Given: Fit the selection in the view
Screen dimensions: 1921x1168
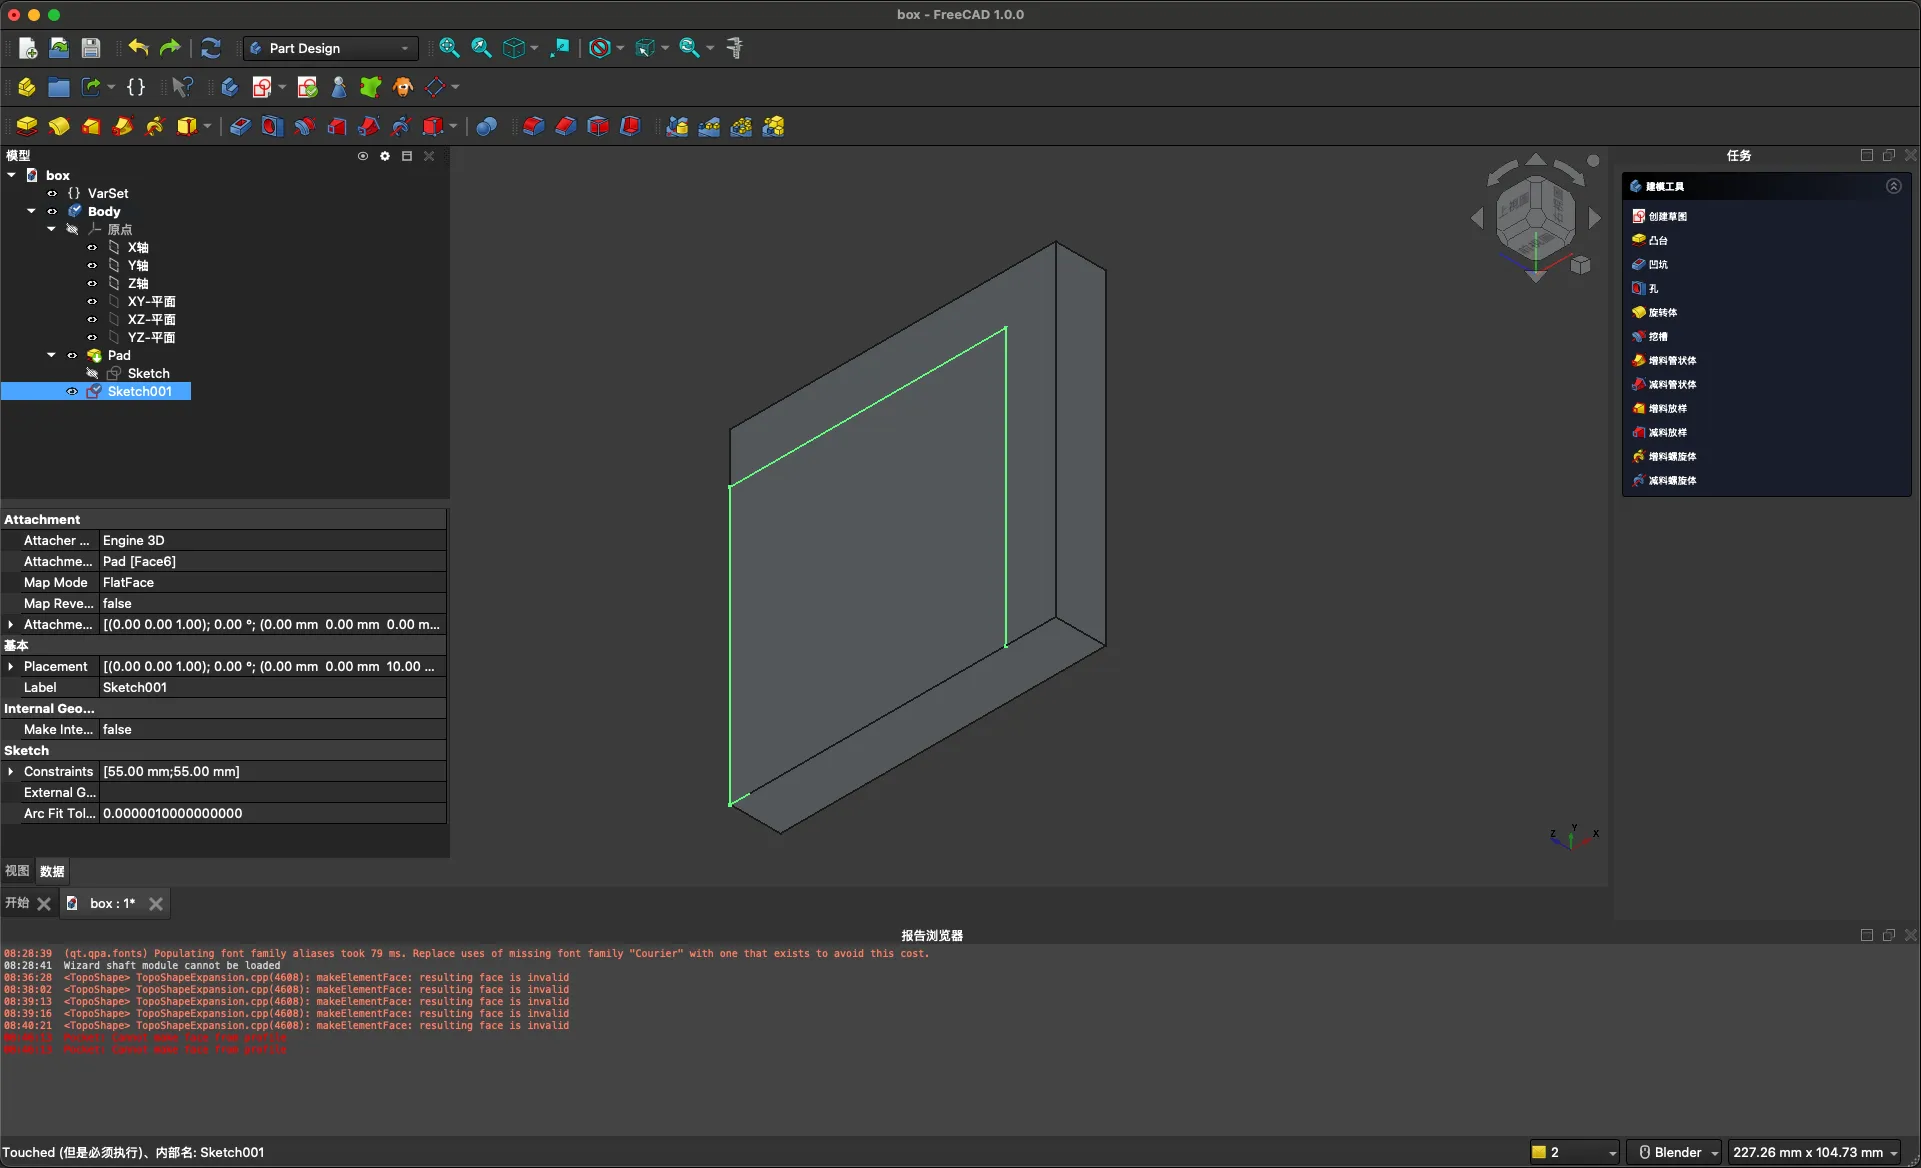Looking at the screenshot, I should pyautogui.click(x=481, y=48).
